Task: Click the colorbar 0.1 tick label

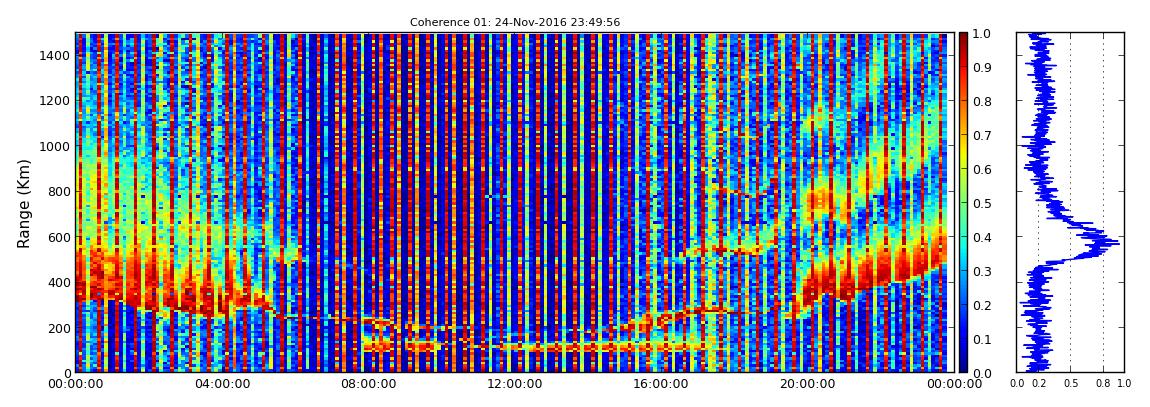Action: (x=981, y=339)
